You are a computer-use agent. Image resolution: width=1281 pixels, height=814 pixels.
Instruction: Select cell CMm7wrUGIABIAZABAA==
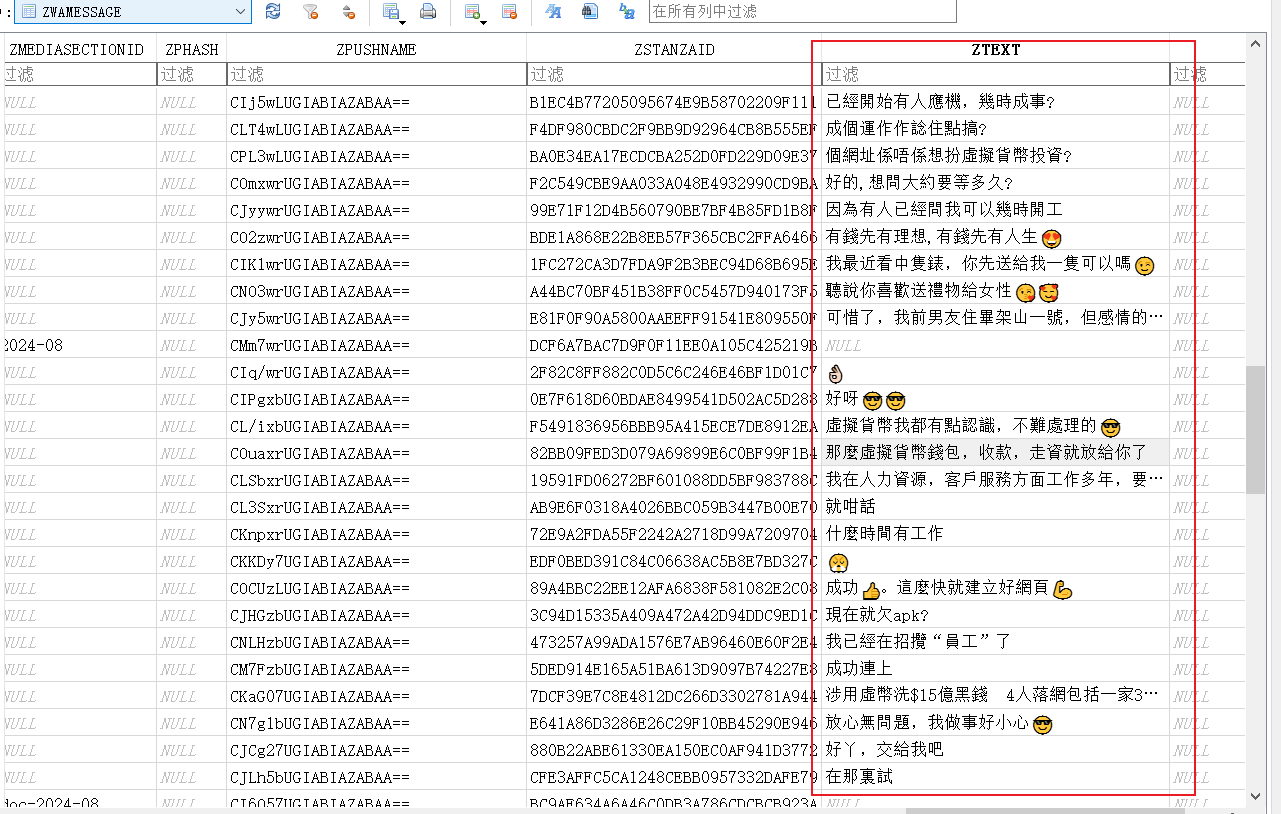click(x=377, y=345)
